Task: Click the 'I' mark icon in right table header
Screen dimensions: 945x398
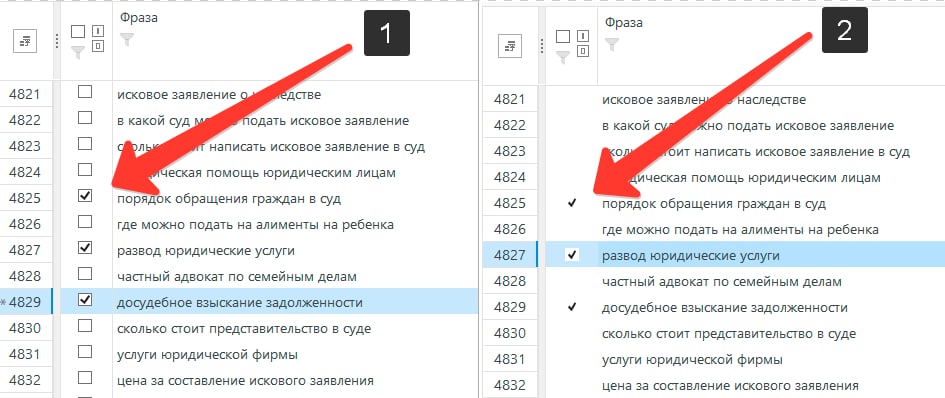Action: (x=582, y=36)
